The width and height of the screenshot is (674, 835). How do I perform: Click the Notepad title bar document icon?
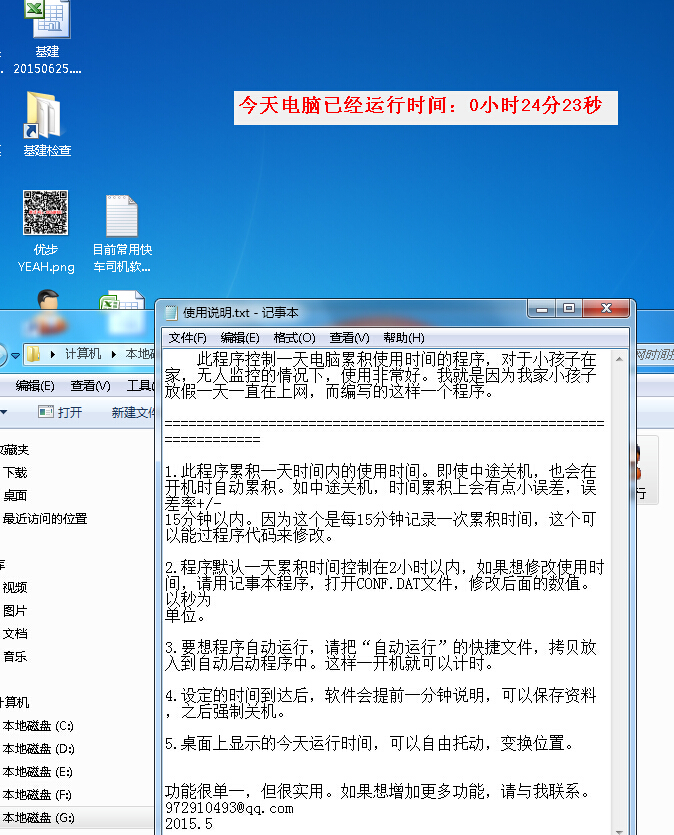[171, 313]
